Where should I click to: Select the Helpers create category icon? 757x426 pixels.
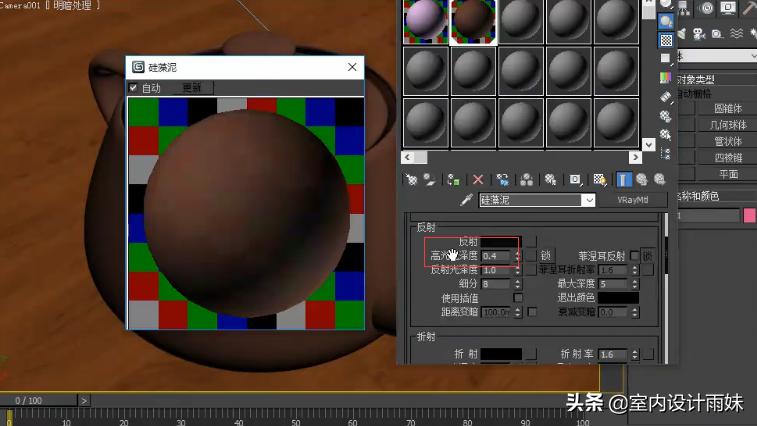717,33
